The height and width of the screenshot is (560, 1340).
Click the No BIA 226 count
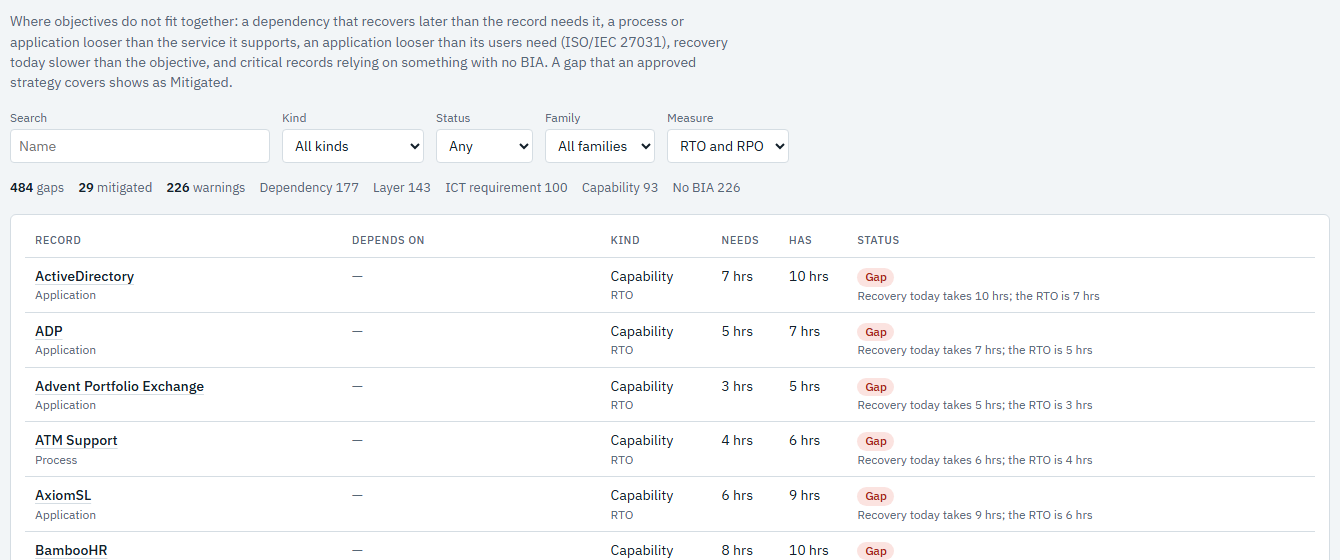[x=706, y=187]
